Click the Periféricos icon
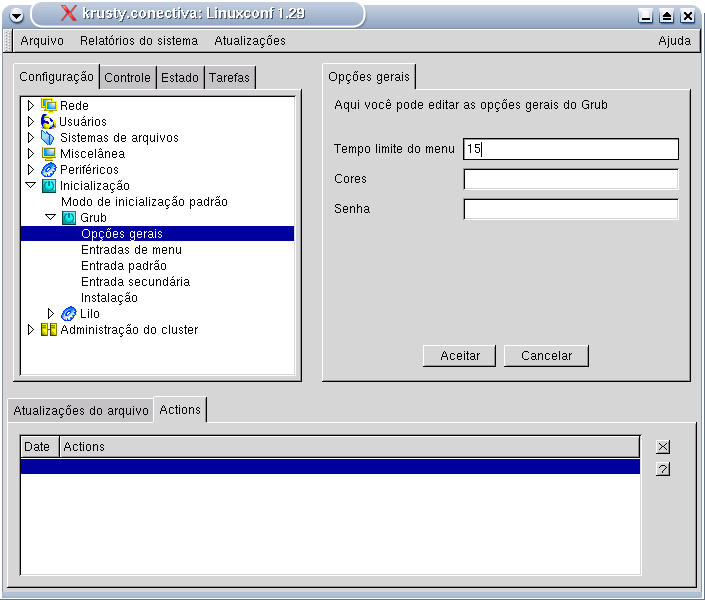 [49, 170]
